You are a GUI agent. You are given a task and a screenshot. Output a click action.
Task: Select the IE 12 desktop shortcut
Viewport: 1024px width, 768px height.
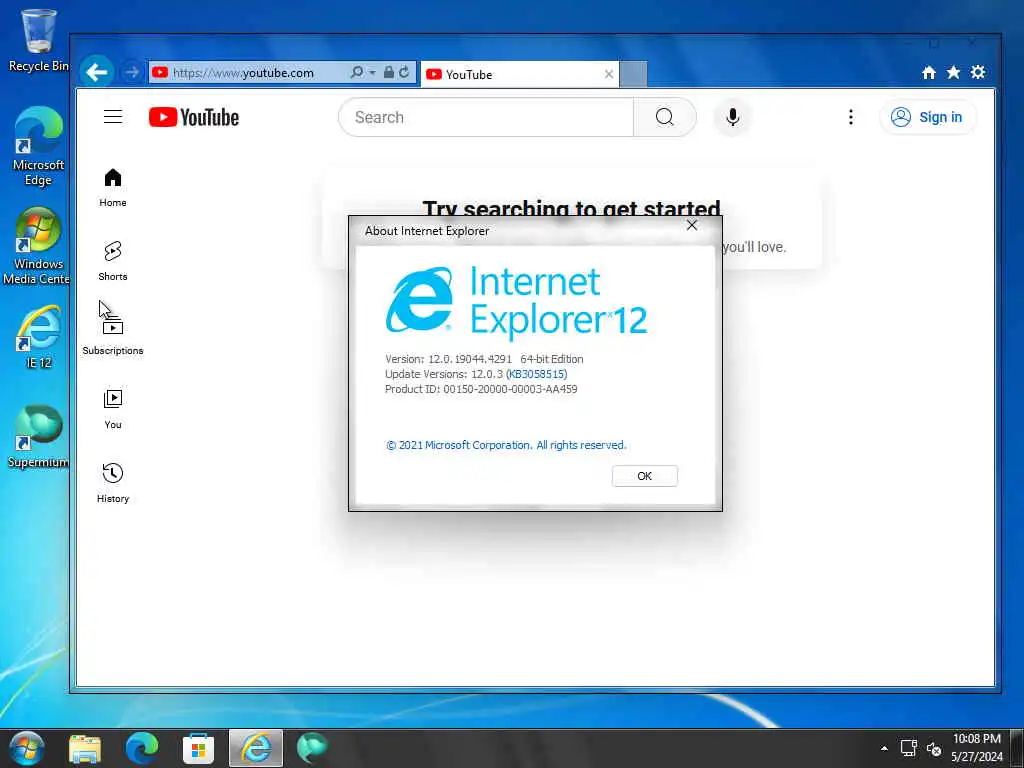click(x=39, y=337)
